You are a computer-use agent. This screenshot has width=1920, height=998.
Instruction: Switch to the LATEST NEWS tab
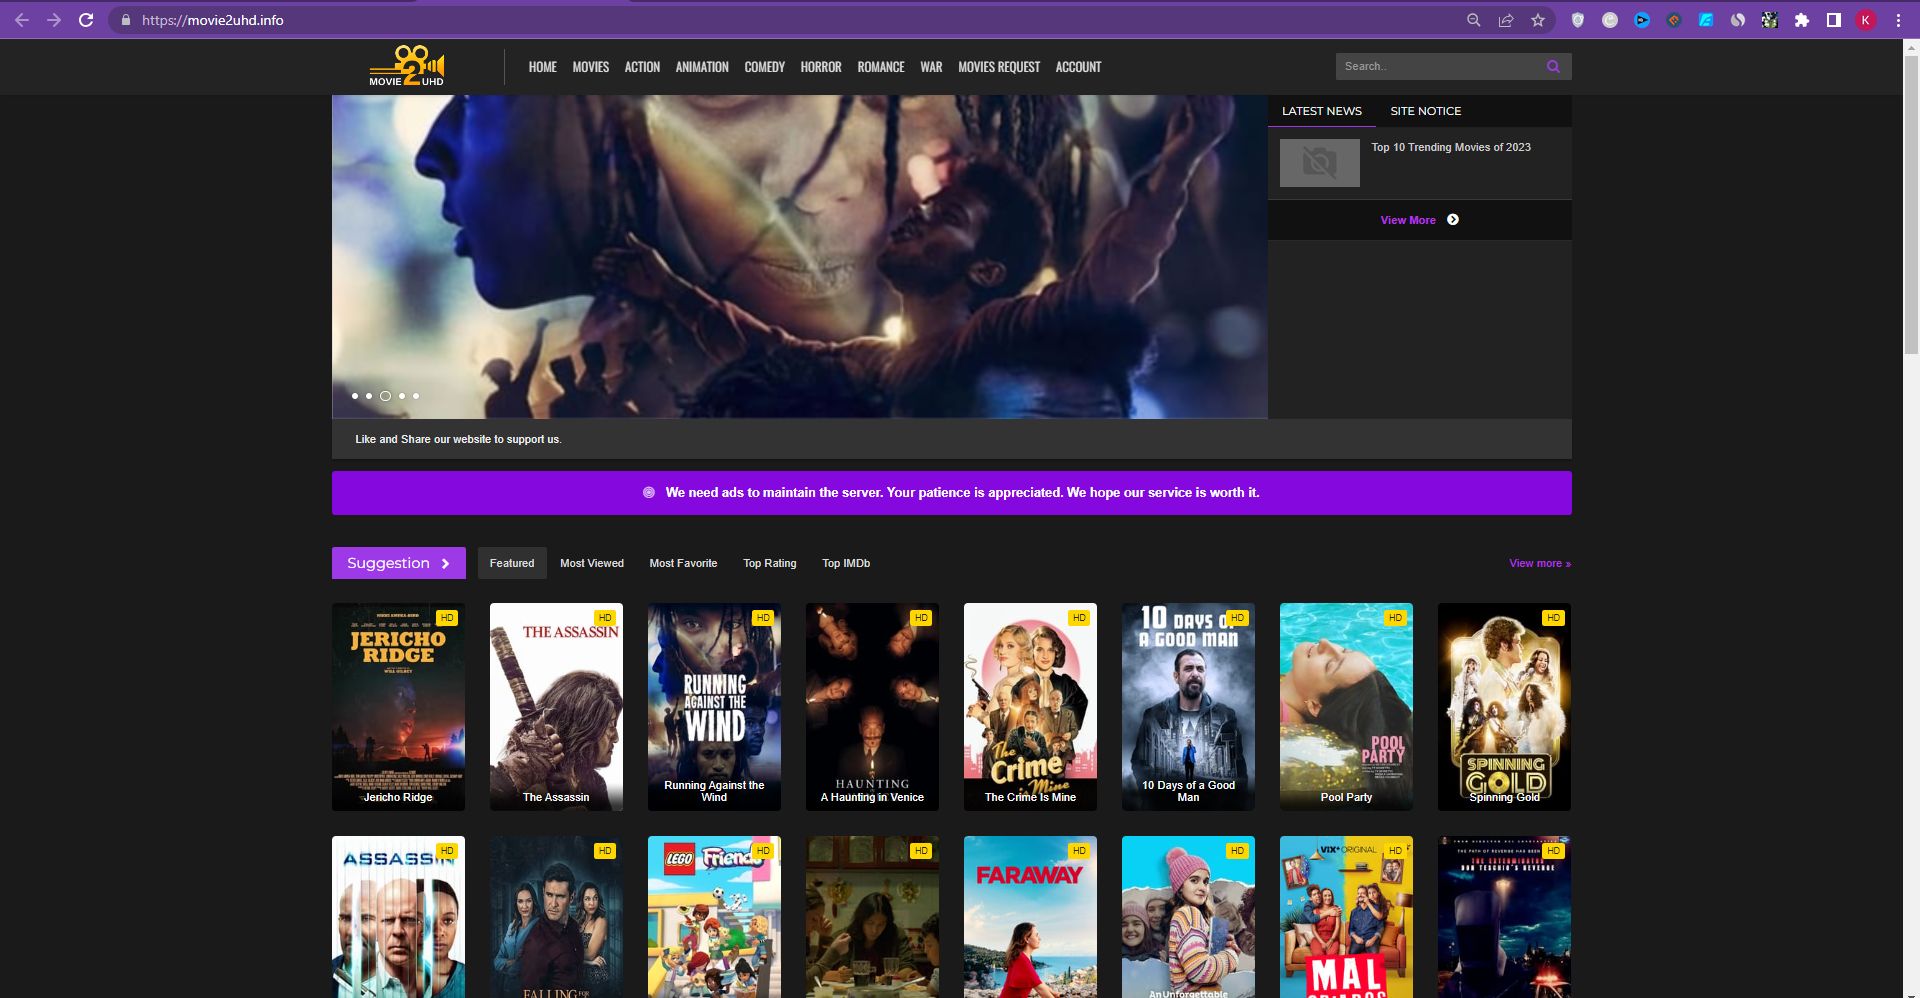click(1322, 111)
